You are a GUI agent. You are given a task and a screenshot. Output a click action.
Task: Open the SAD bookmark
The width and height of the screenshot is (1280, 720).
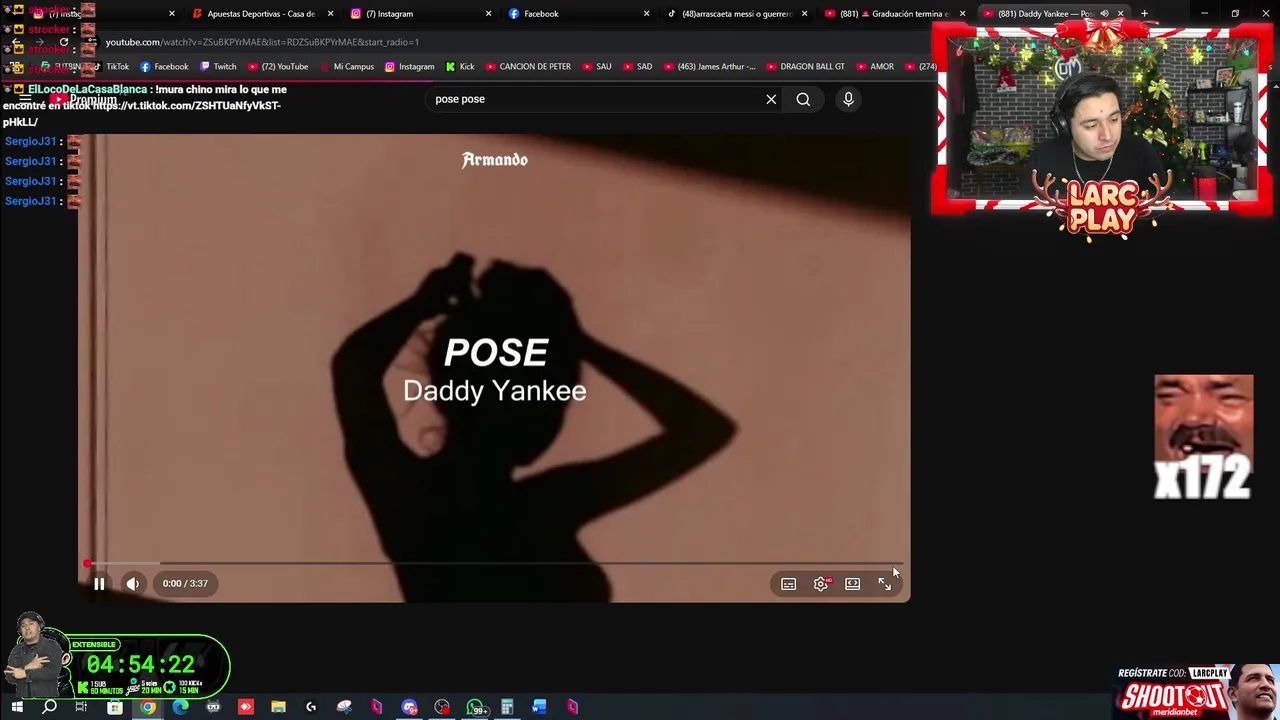637,67
